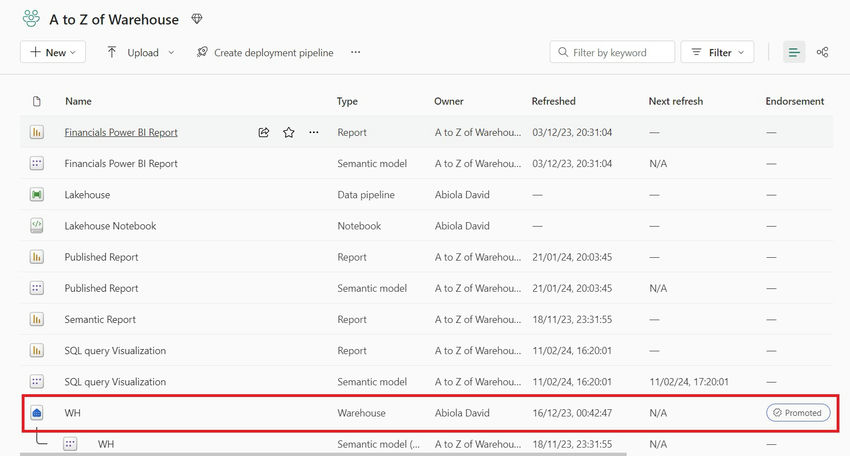Share the Financials Power BI Report

click(264, 132)
